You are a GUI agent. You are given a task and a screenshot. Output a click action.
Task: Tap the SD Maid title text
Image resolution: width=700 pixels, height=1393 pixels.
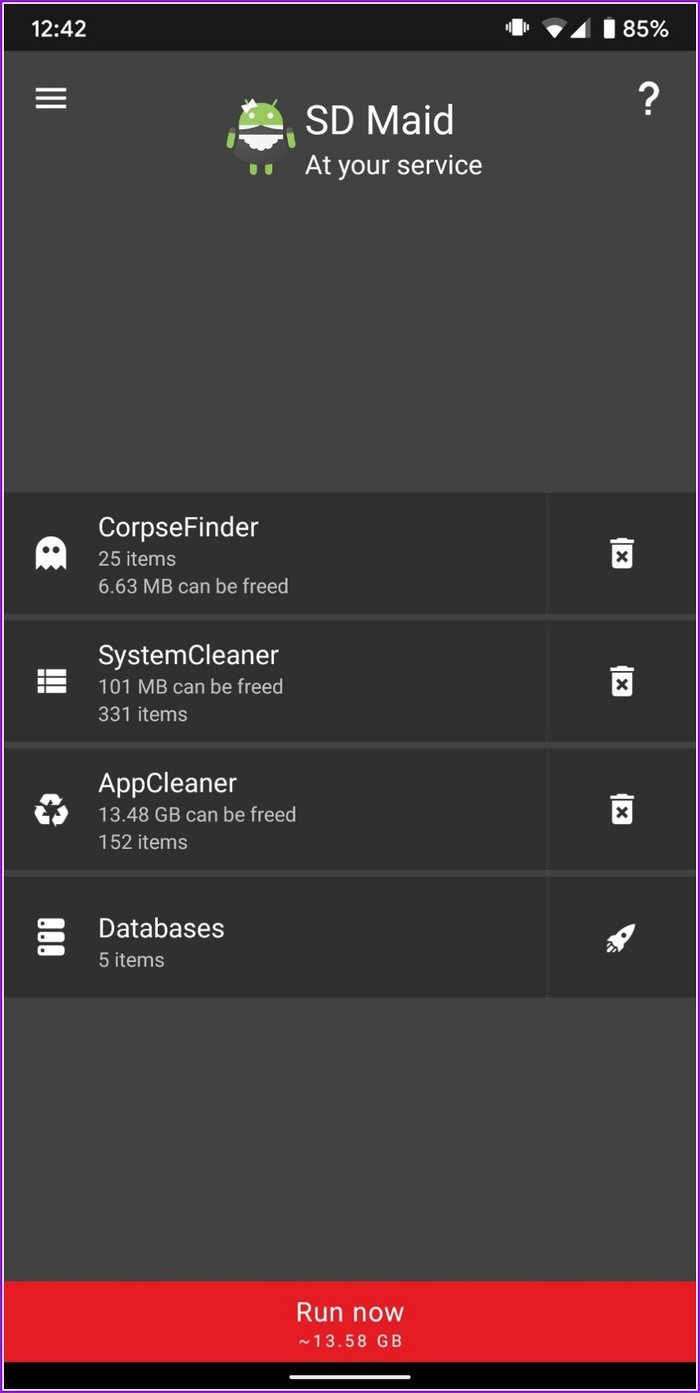pos(379,121)
